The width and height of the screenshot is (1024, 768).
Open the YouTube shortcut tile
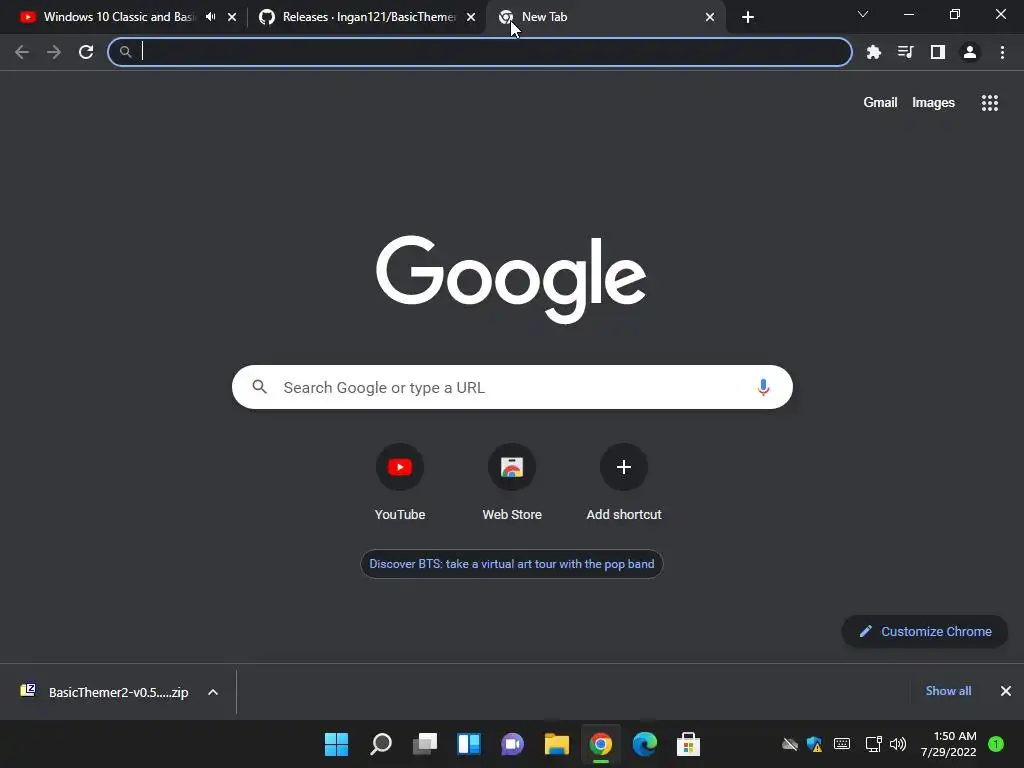[x=400, y=482]
